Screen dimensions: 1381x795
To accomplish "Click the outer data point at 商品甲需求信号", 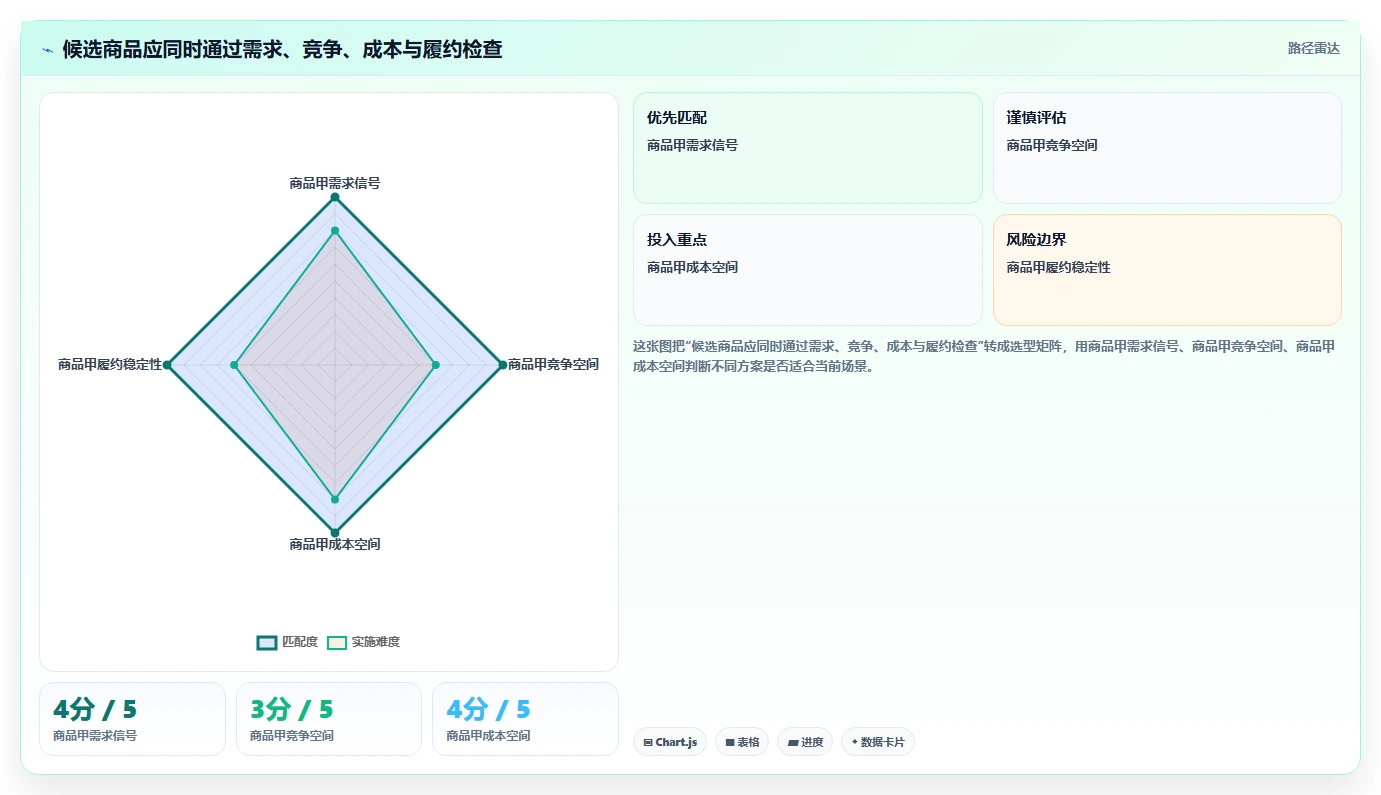I will coord(335,197).
